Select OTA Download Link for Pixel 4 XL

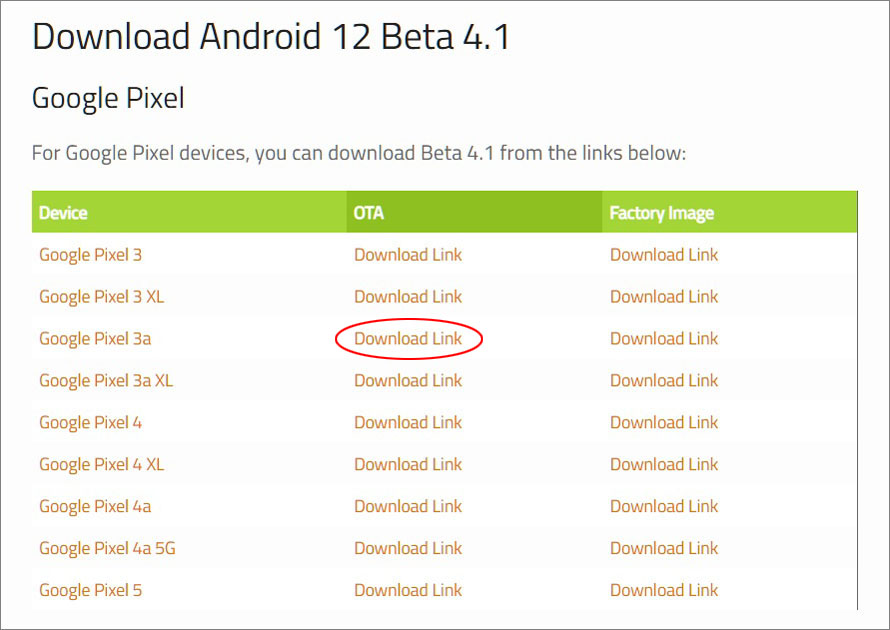(408, 465)
